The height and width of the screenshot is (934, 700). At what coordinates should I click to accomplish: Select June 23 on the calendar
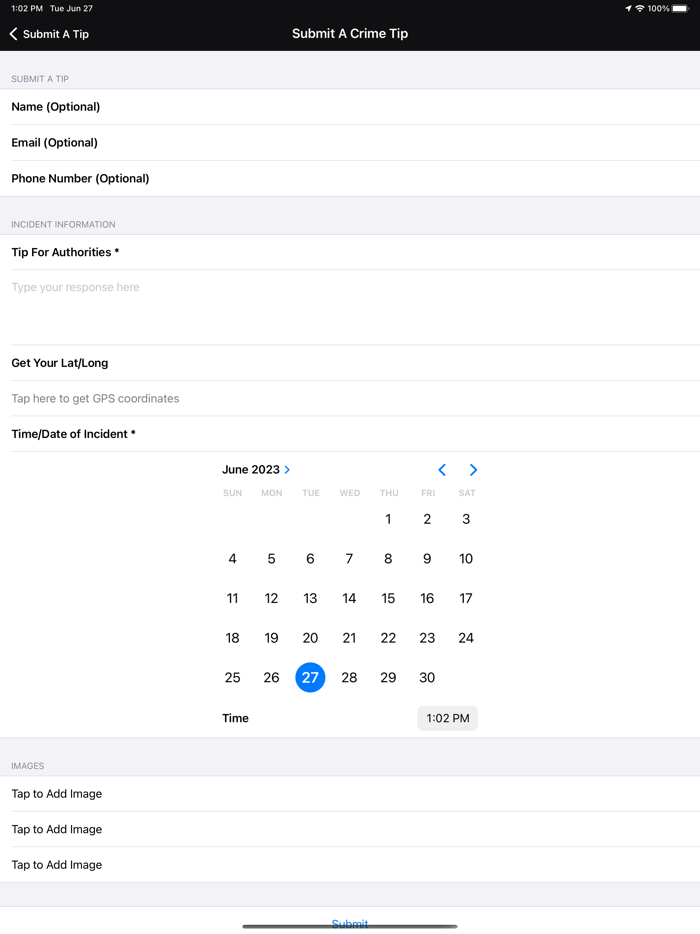427,638
